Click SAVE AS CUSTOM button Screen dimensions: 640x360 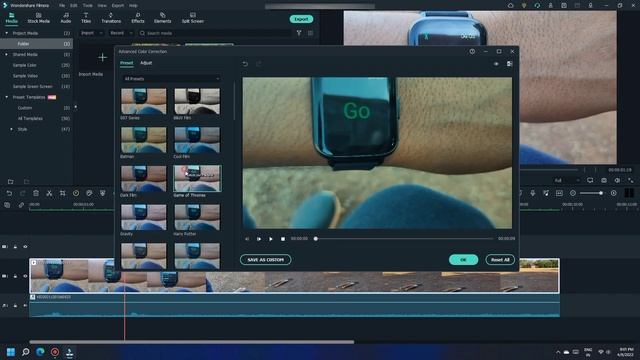coord(265,260)
